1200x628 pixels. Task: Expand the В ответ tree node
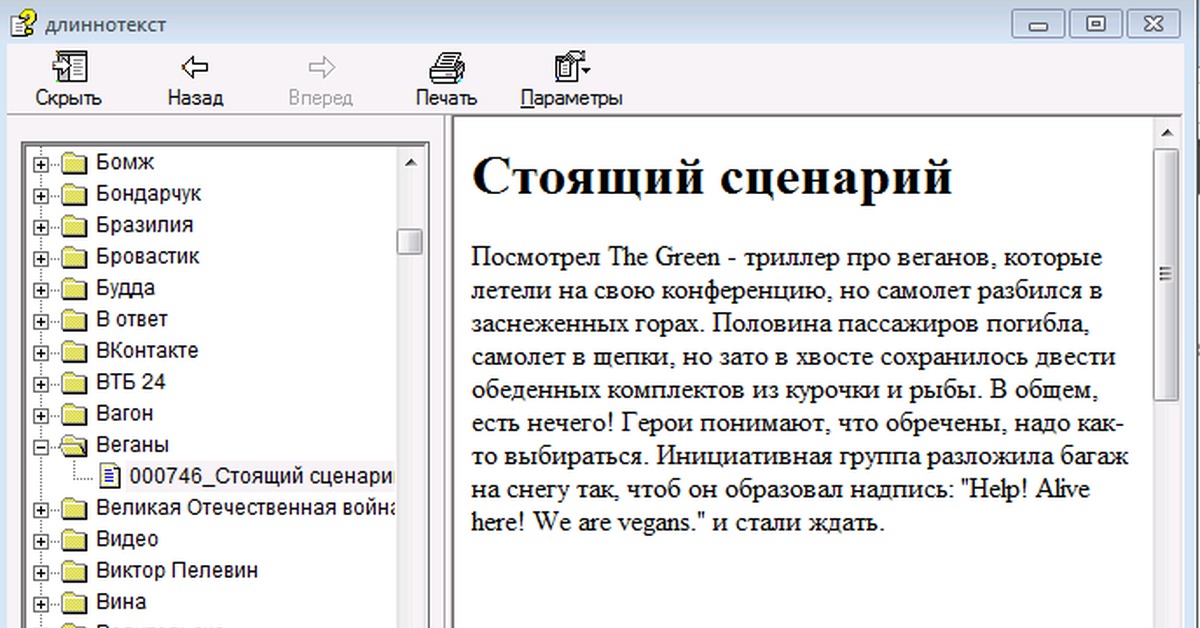click(41, 321)
